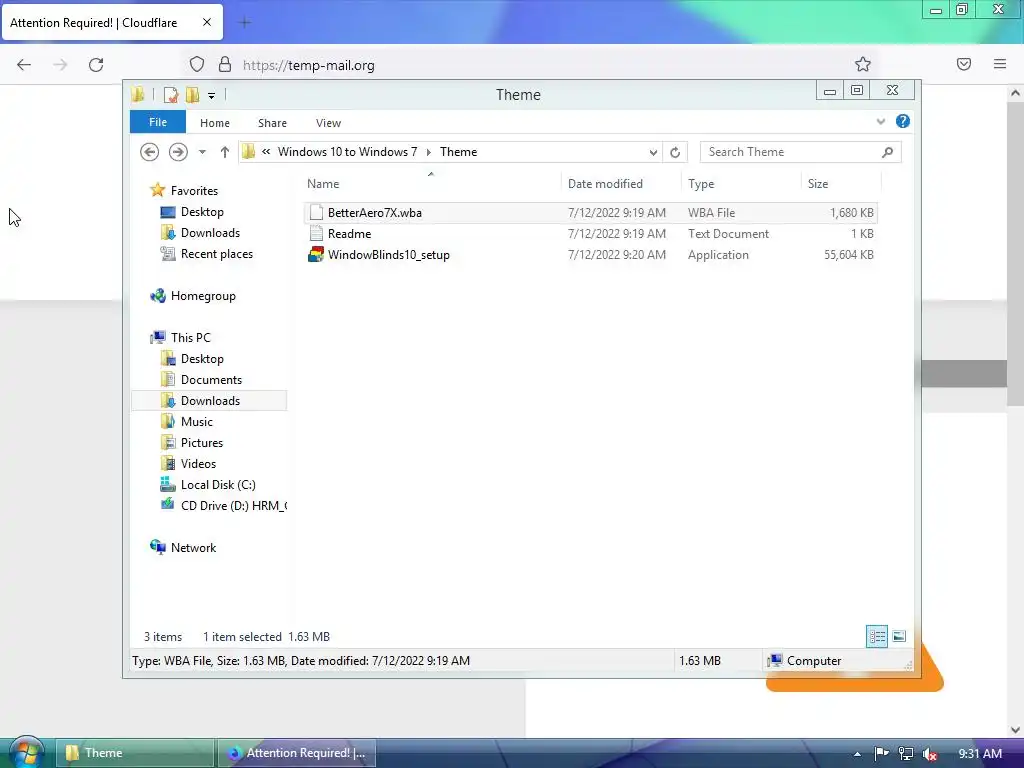Click 'Windows 10 to Windows 7' breadcrumb
Screen dimensions: 1024x768
pos(347,152)
